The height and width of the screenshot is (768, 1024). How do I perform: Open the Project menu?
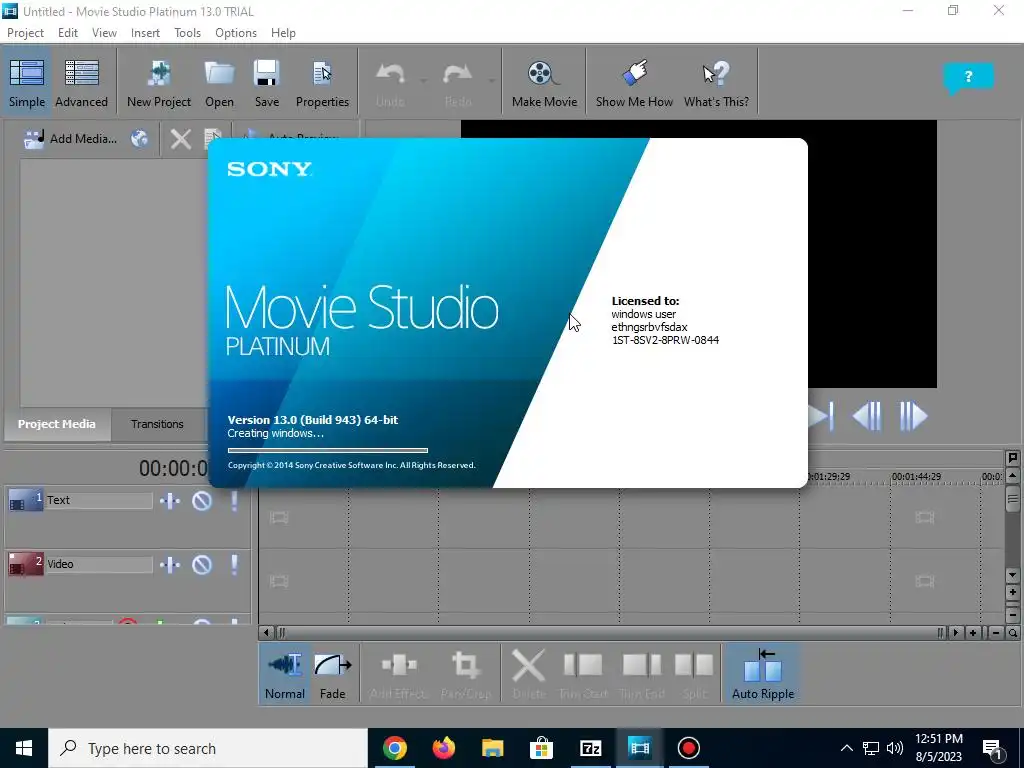(25, 33)
